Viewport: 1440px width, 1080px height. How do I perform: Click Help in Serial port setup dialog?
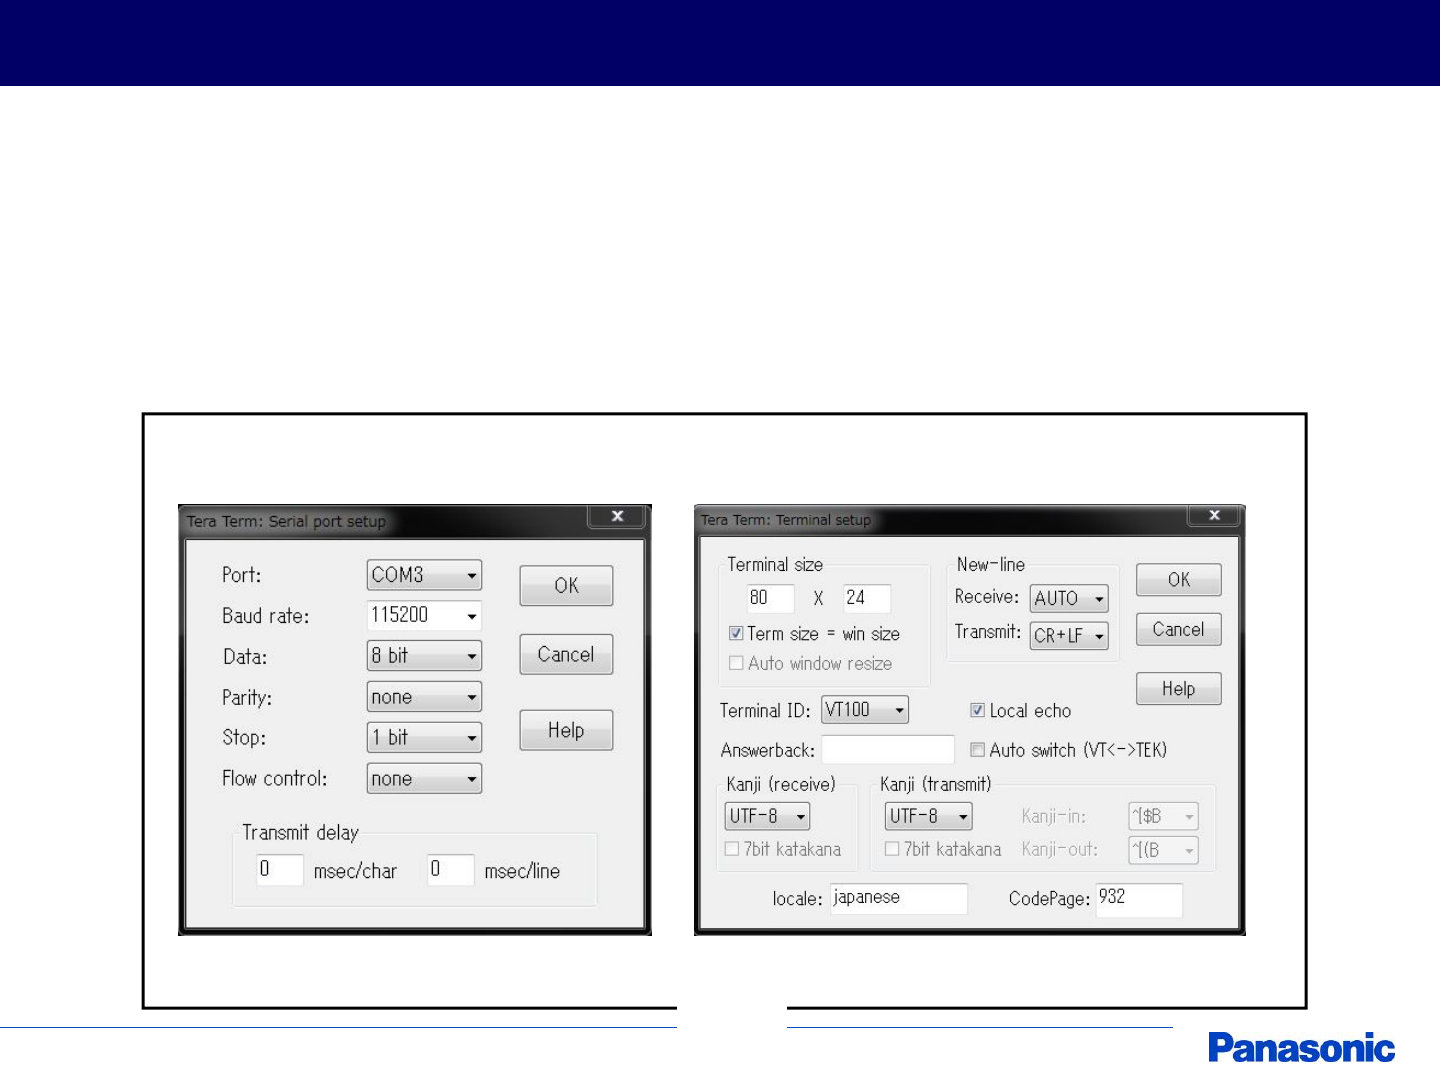pos(566,730)
